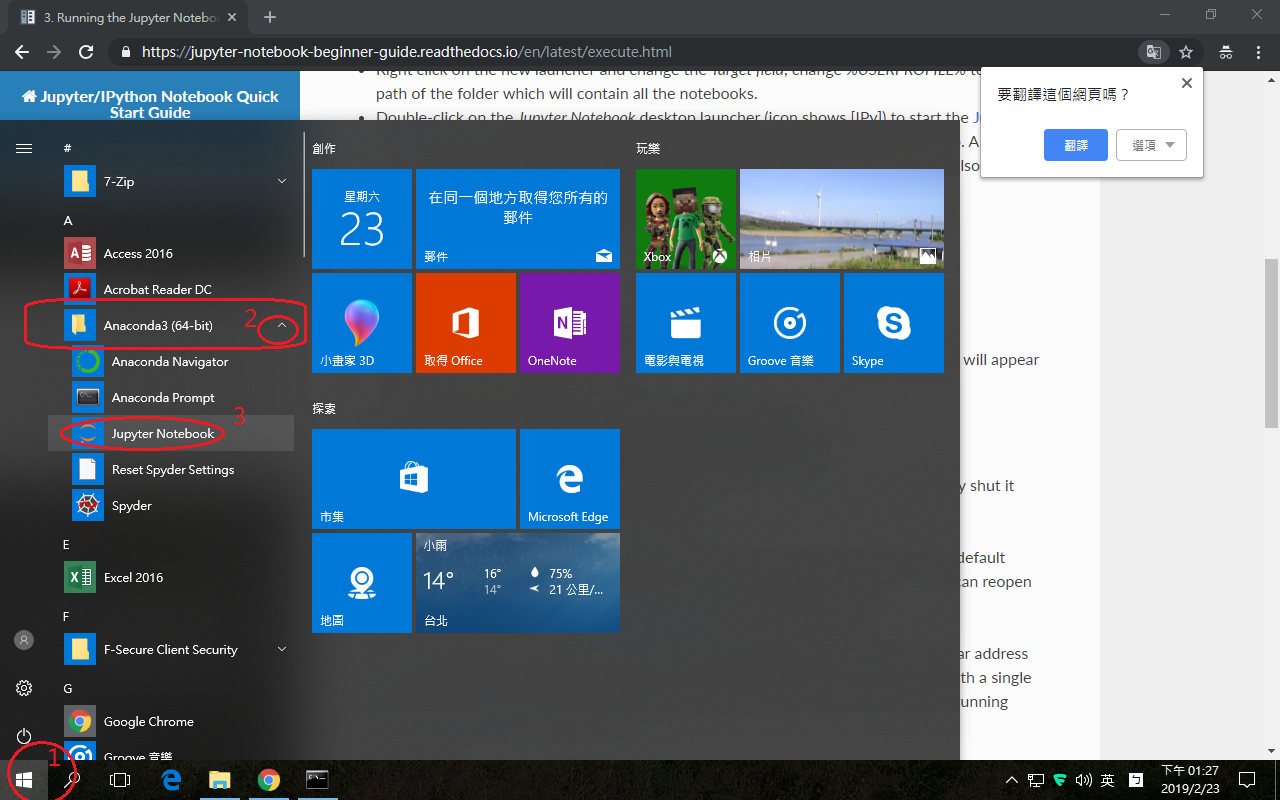Open Task View on the taskbar
Image resolution: width=1280 pixels, height=800 pixels.
120,780
